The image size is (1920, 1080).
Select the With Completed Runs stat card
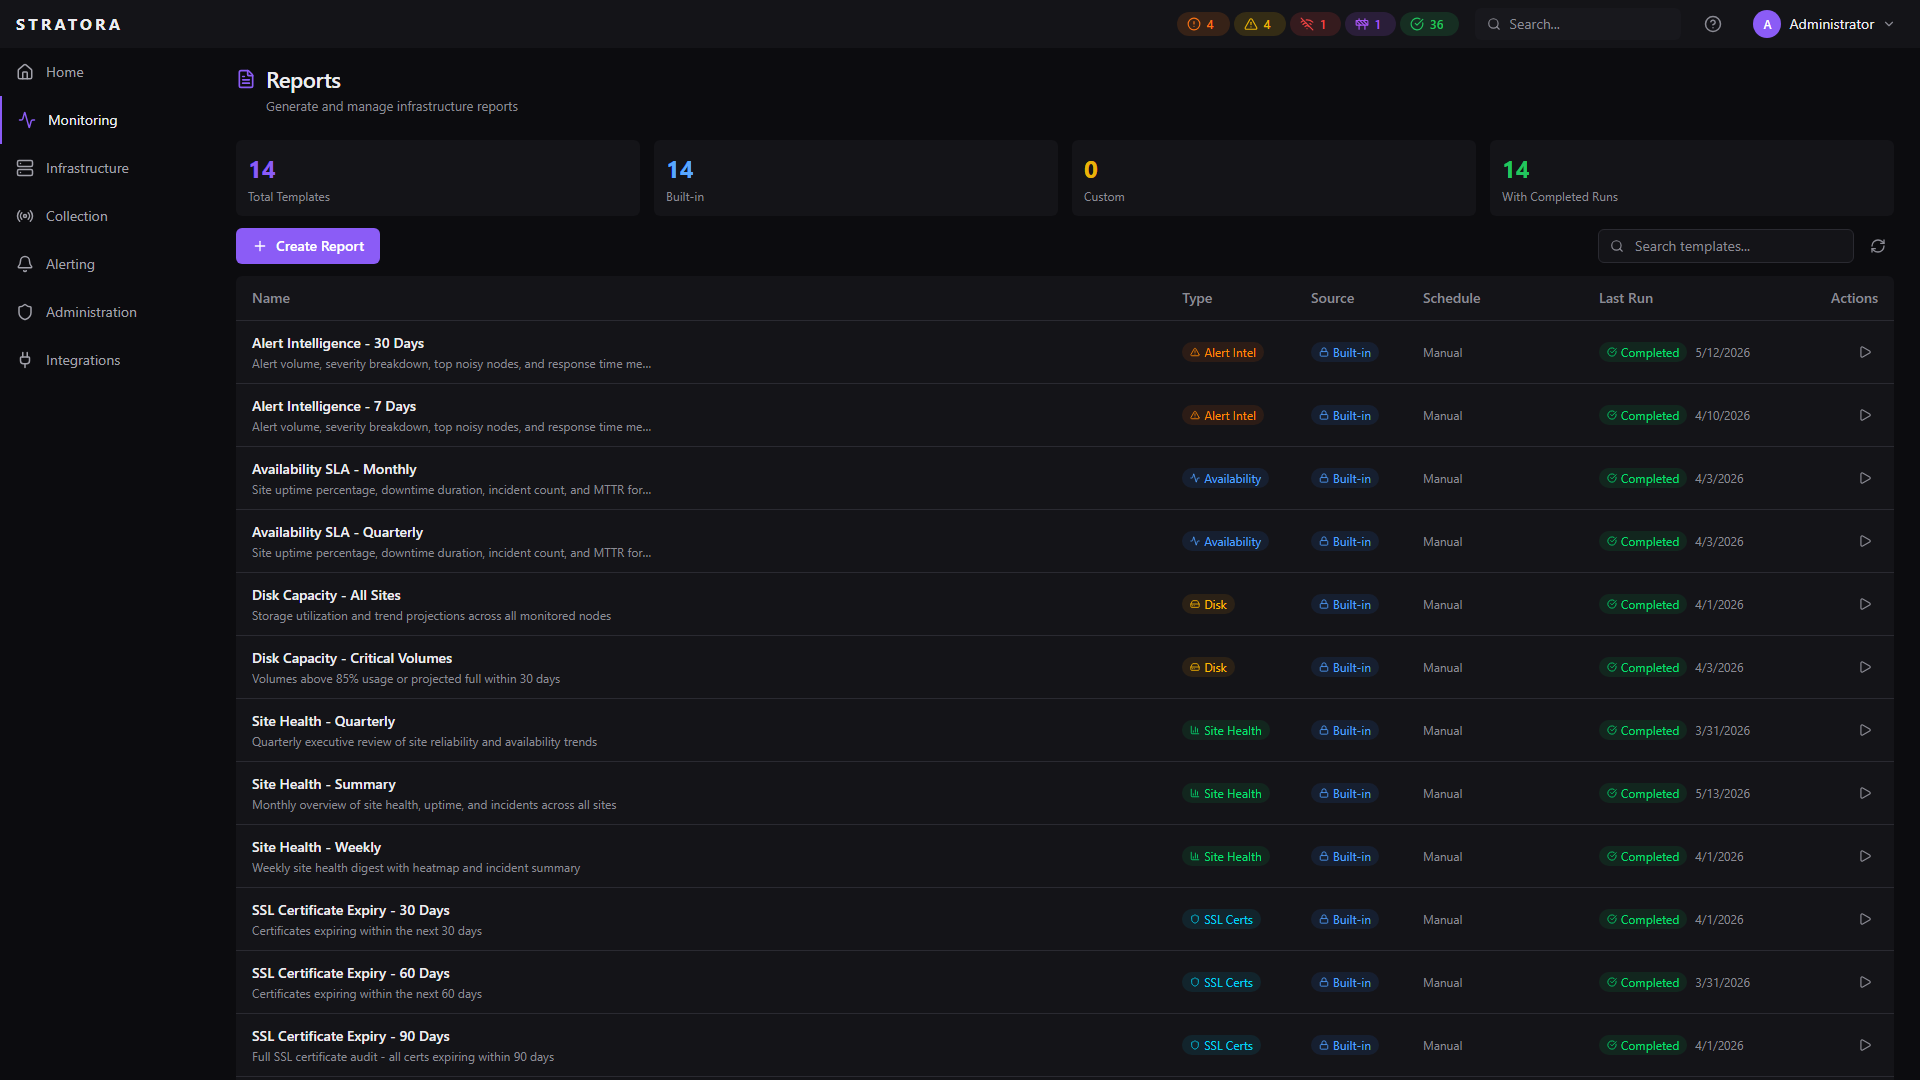click(1692, 178)
